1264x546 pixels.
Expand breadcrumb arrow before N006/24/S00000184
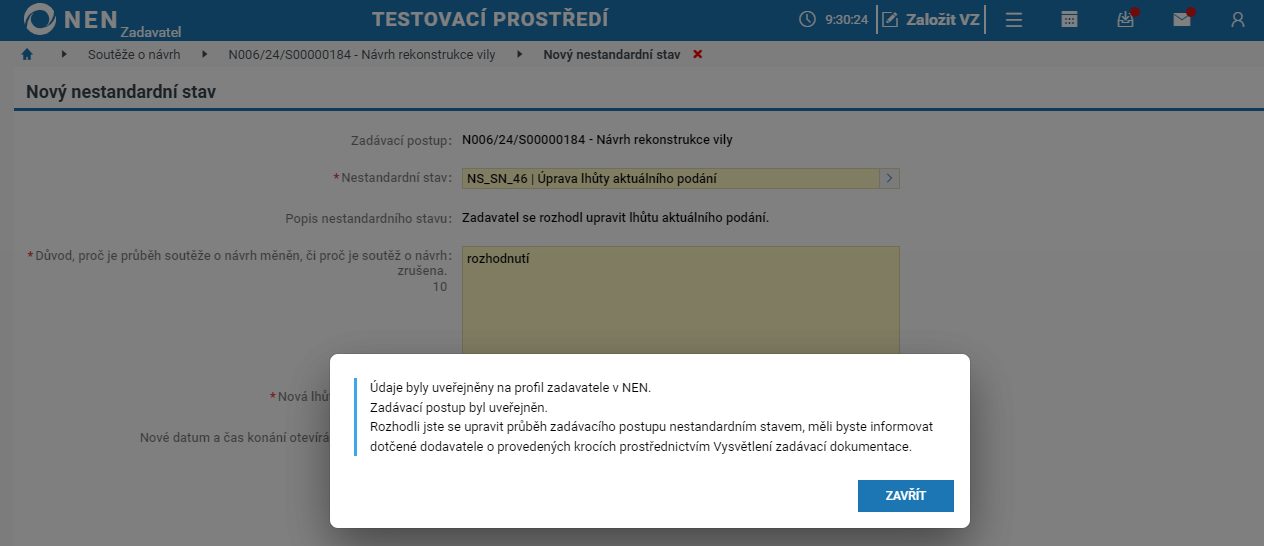[205, 54]
